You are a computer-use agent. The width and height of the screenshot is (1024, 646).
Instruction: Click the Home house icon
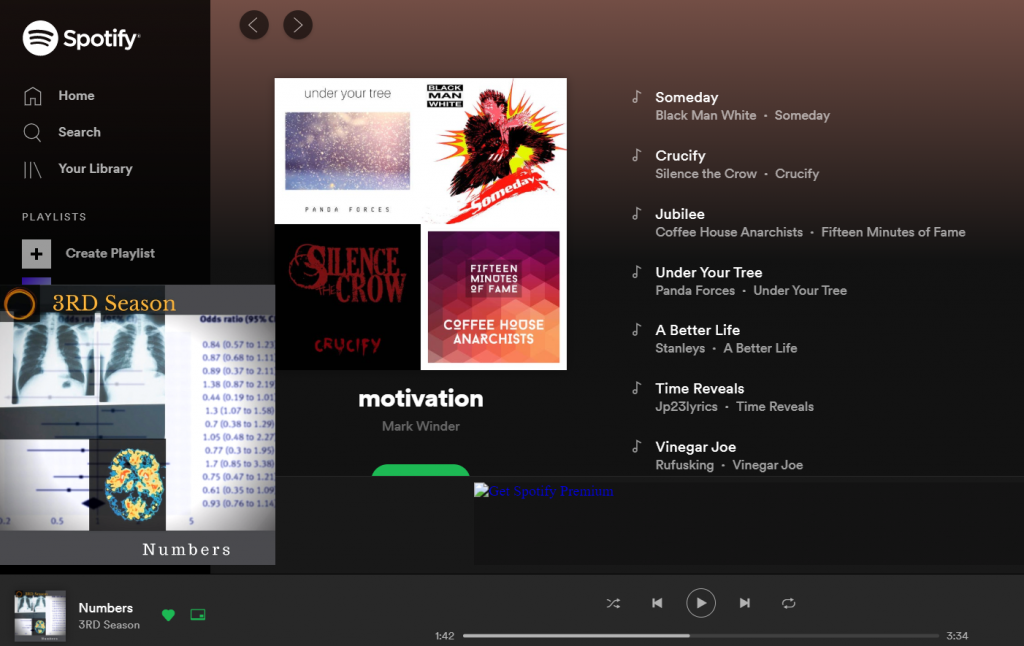(33, 96)
